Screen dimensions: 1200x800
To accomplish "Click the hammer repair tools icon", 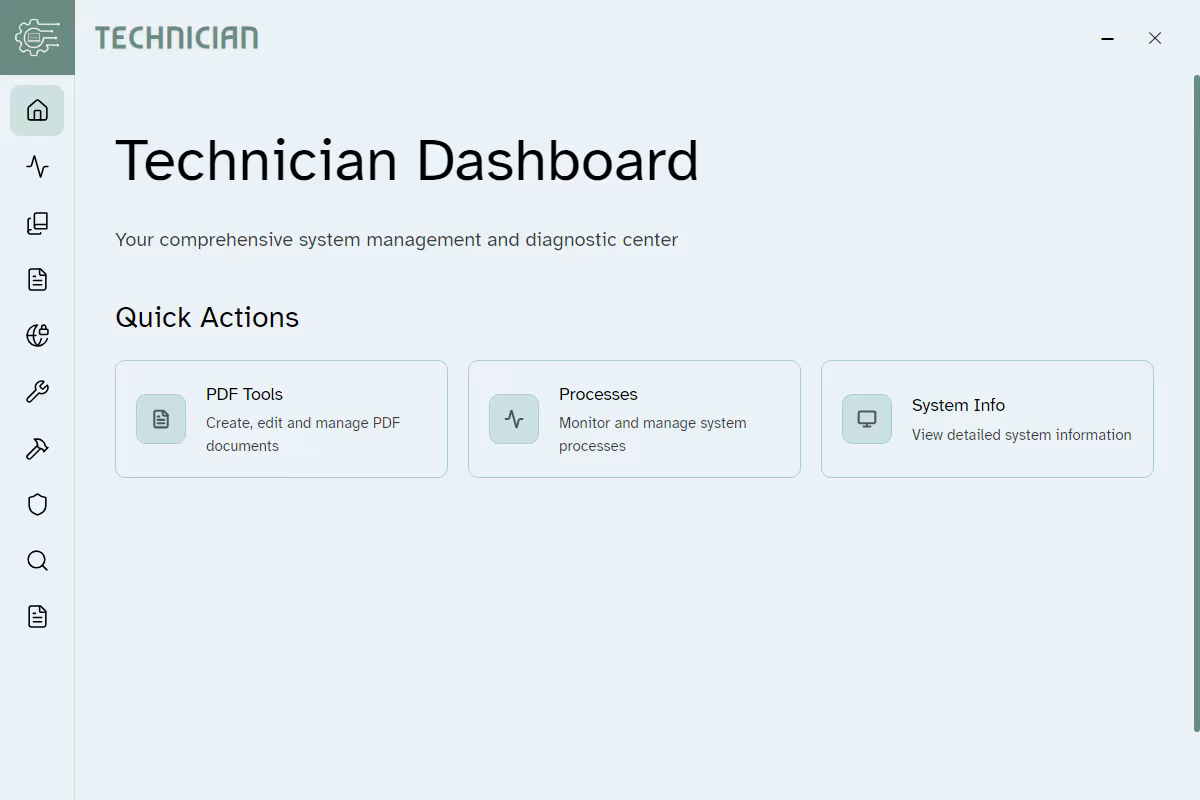I will (37, 448).
